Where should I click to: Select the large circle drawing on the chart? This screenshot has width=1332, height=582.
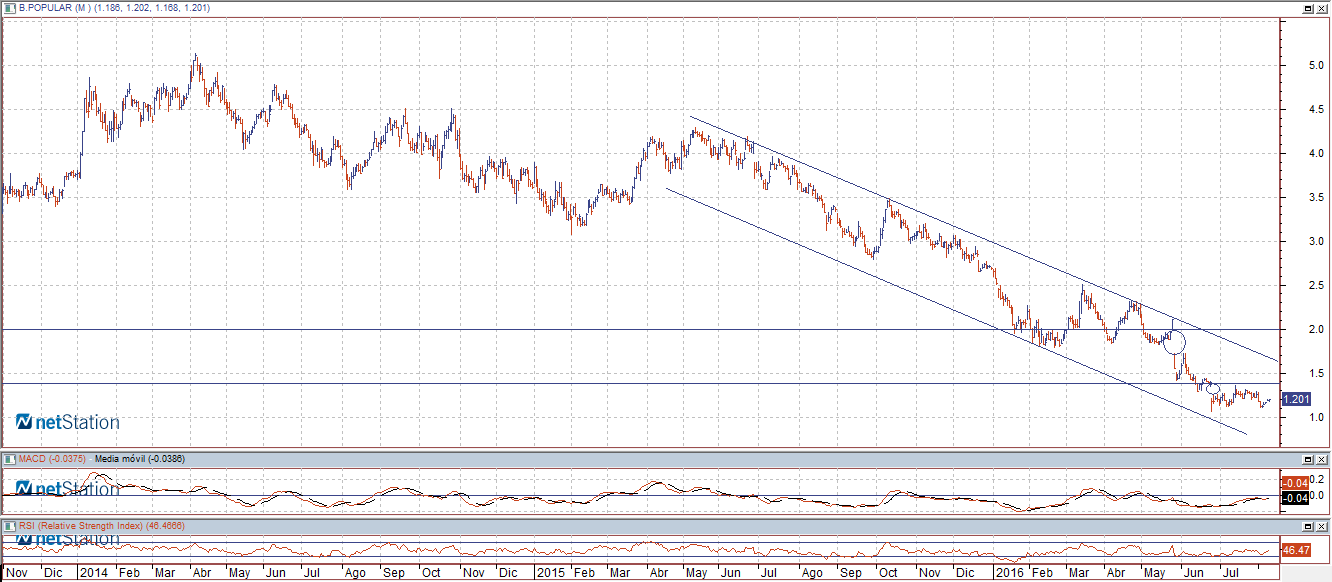pos(1176,342)
